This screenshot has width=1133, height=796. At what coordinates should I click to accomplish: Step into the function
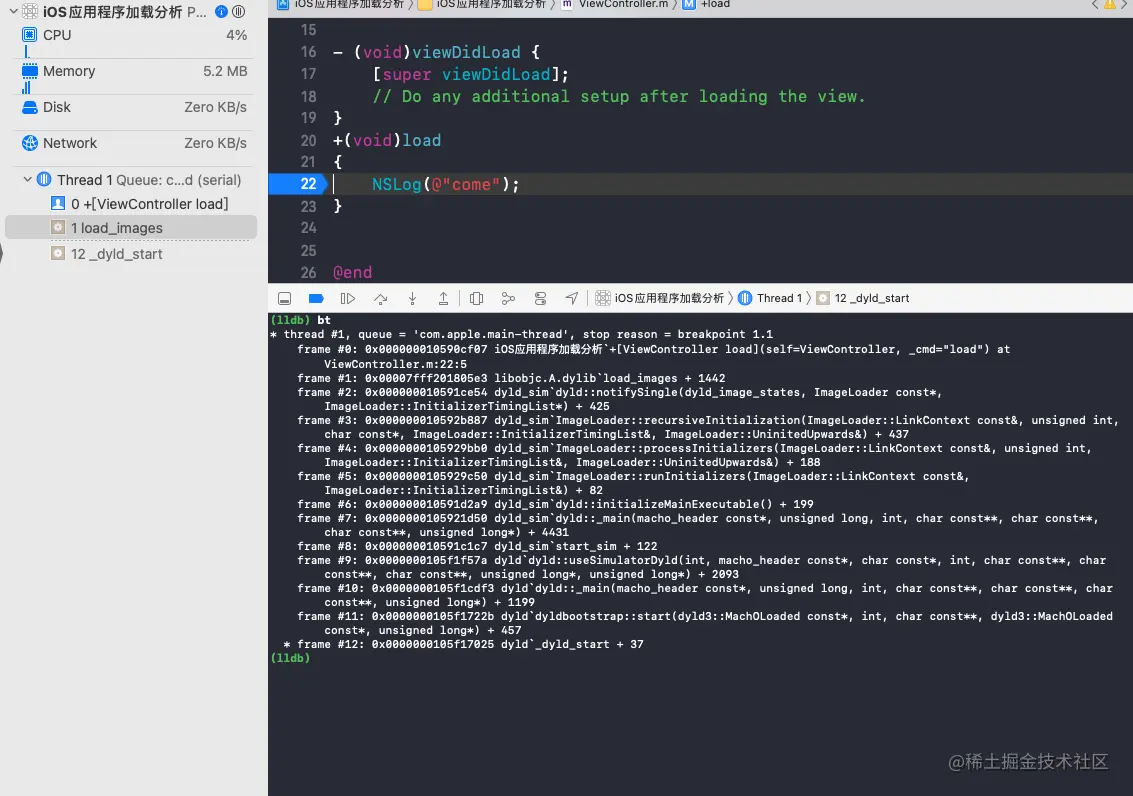tap(412, 298)
